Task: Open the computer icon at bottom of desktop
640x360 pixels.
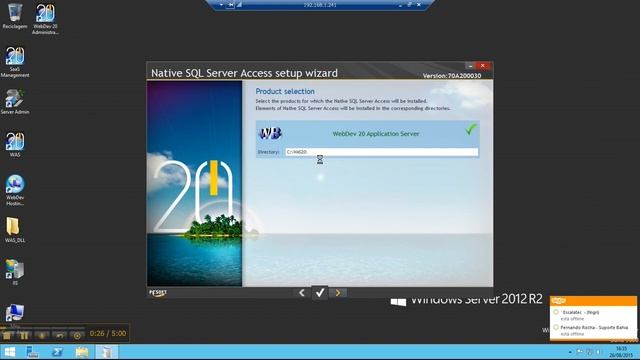Action: click(15, 313)
